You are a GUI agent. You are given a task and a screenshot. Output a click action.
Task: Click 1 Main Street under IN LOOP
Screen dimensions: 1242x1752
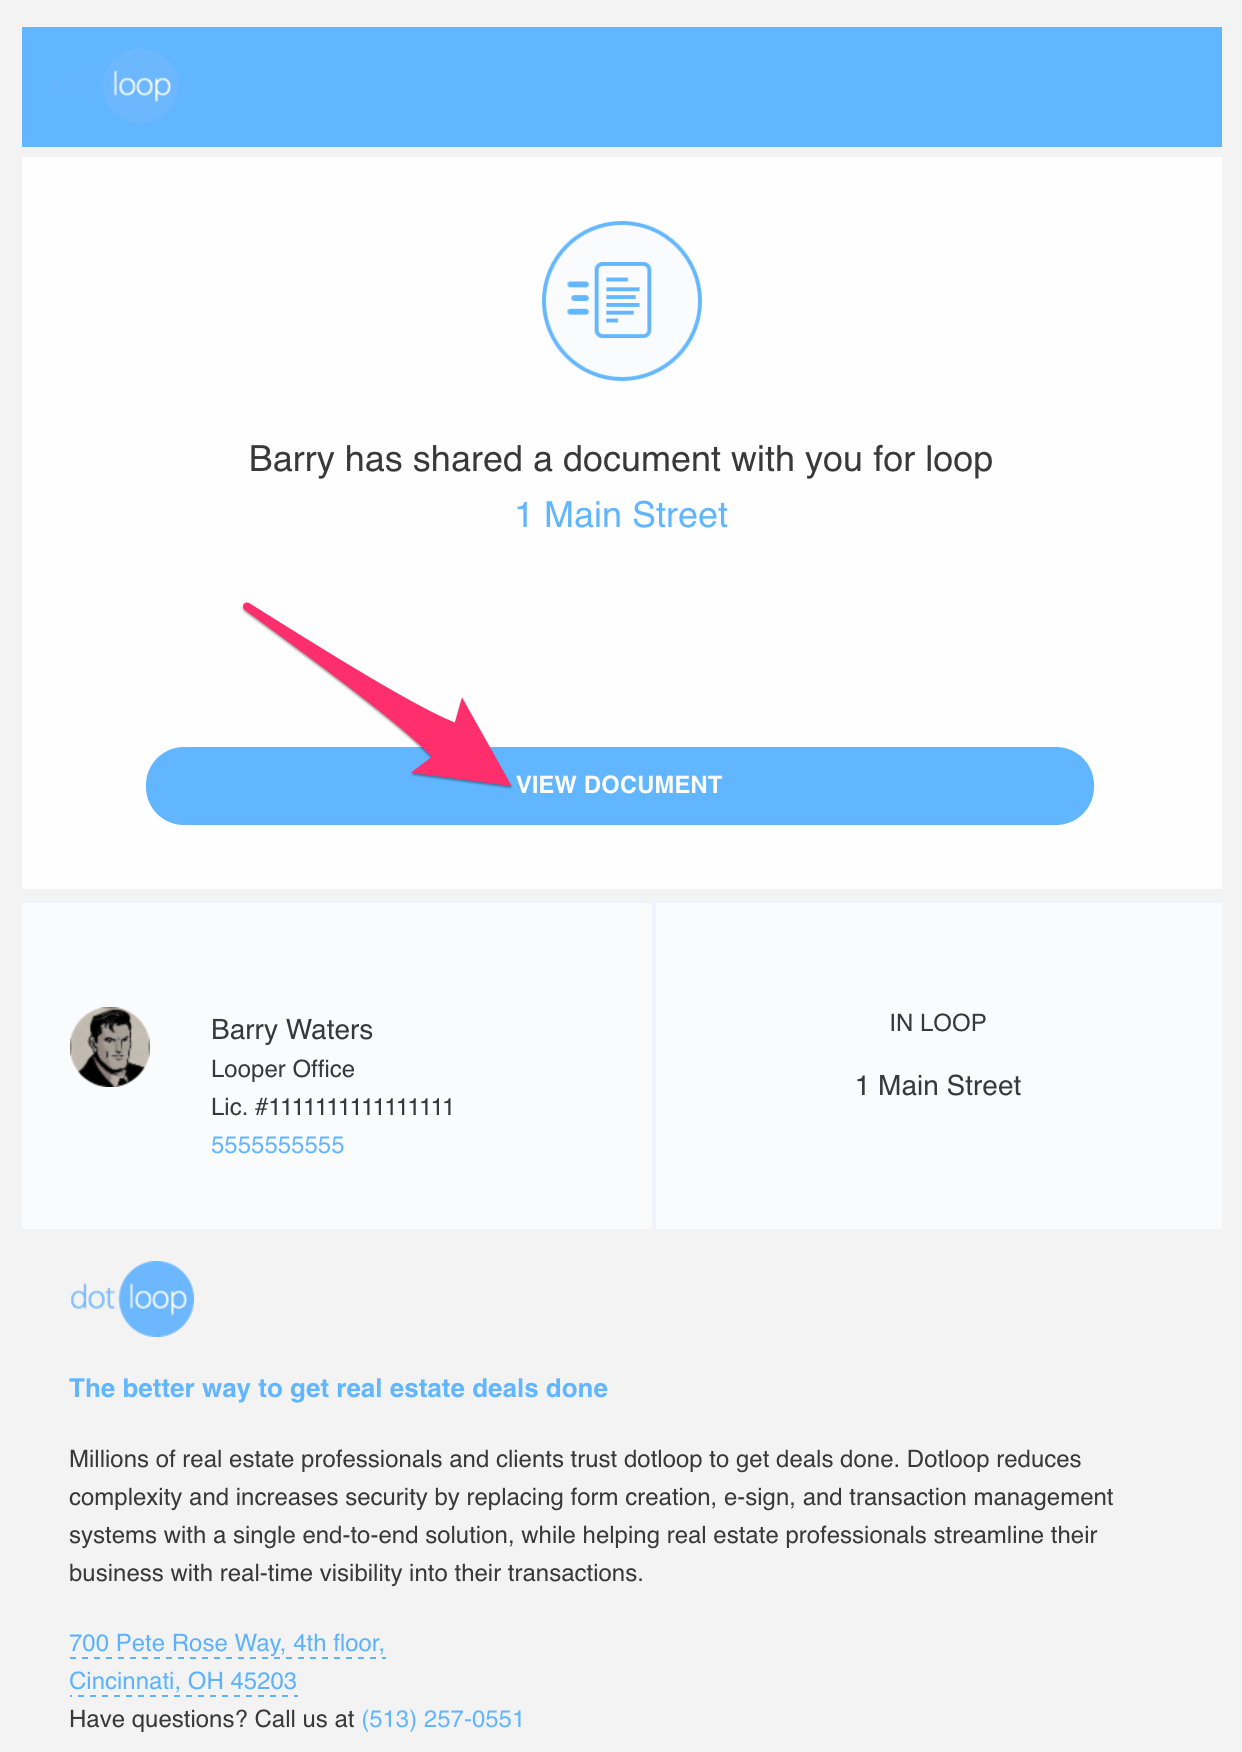point(938,1086)
